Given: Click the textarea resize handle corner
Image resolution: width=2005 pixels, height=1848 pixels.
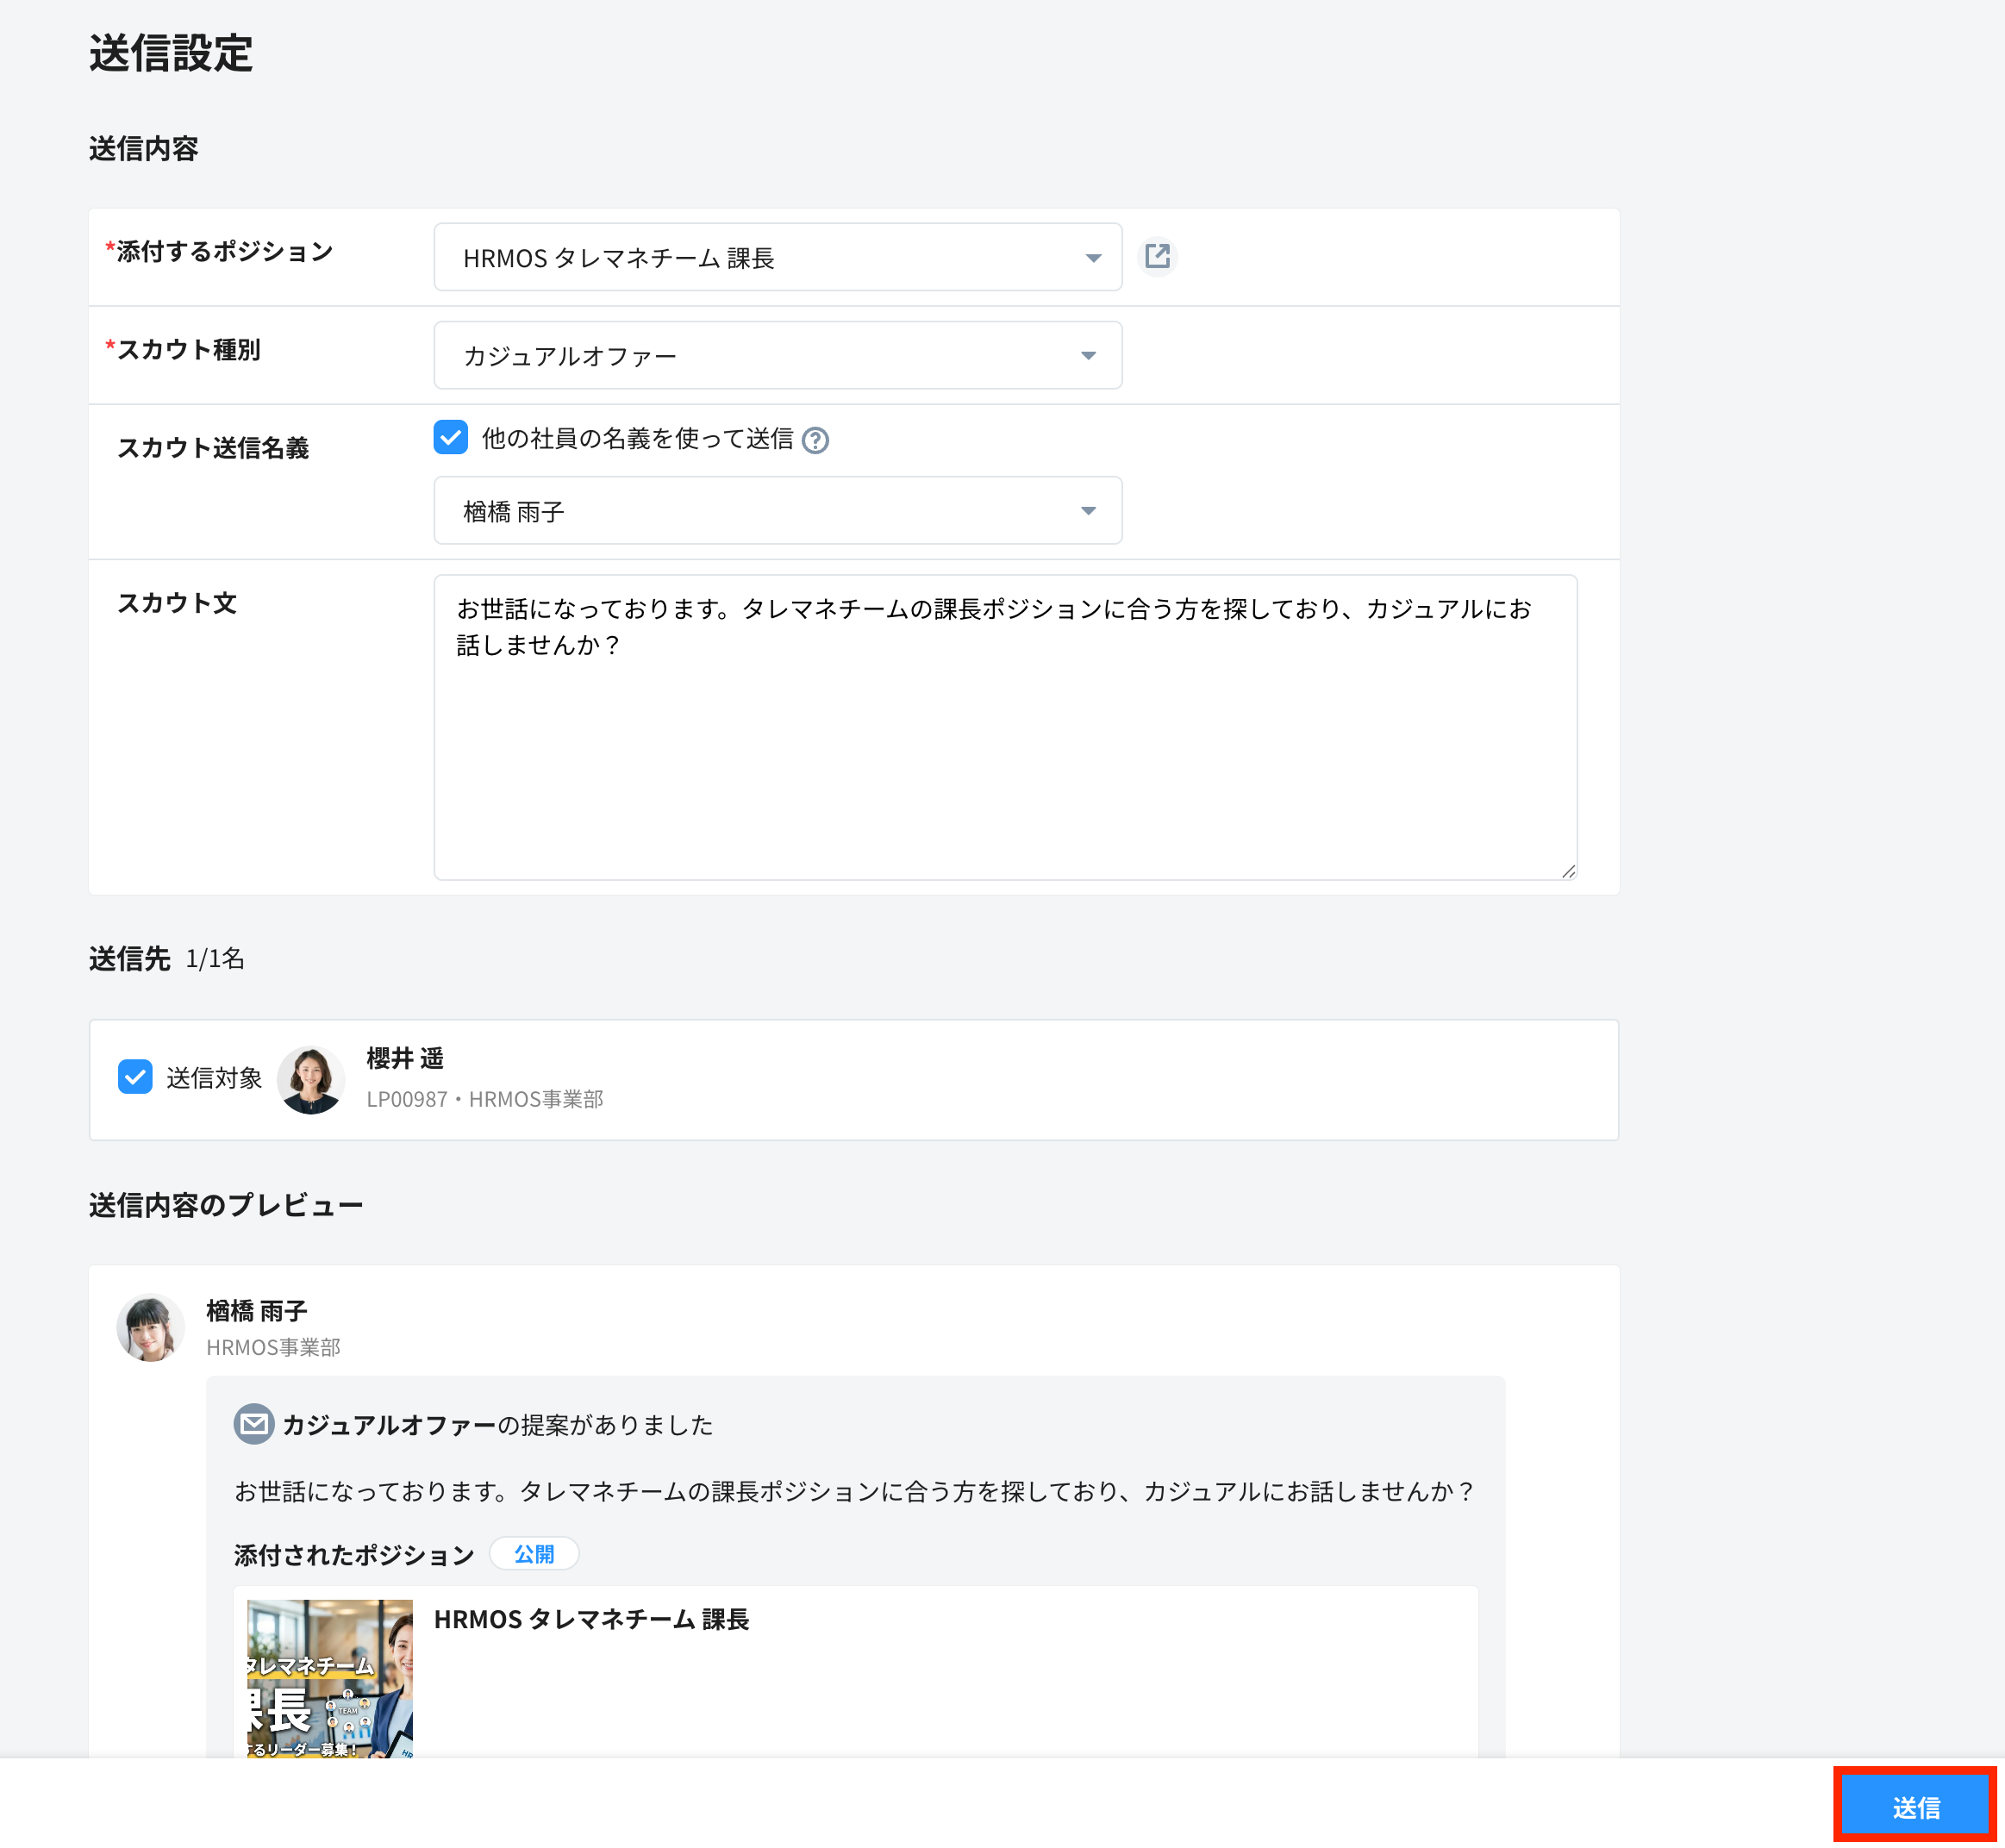Looking at the screenshot, I should 1568,871.
